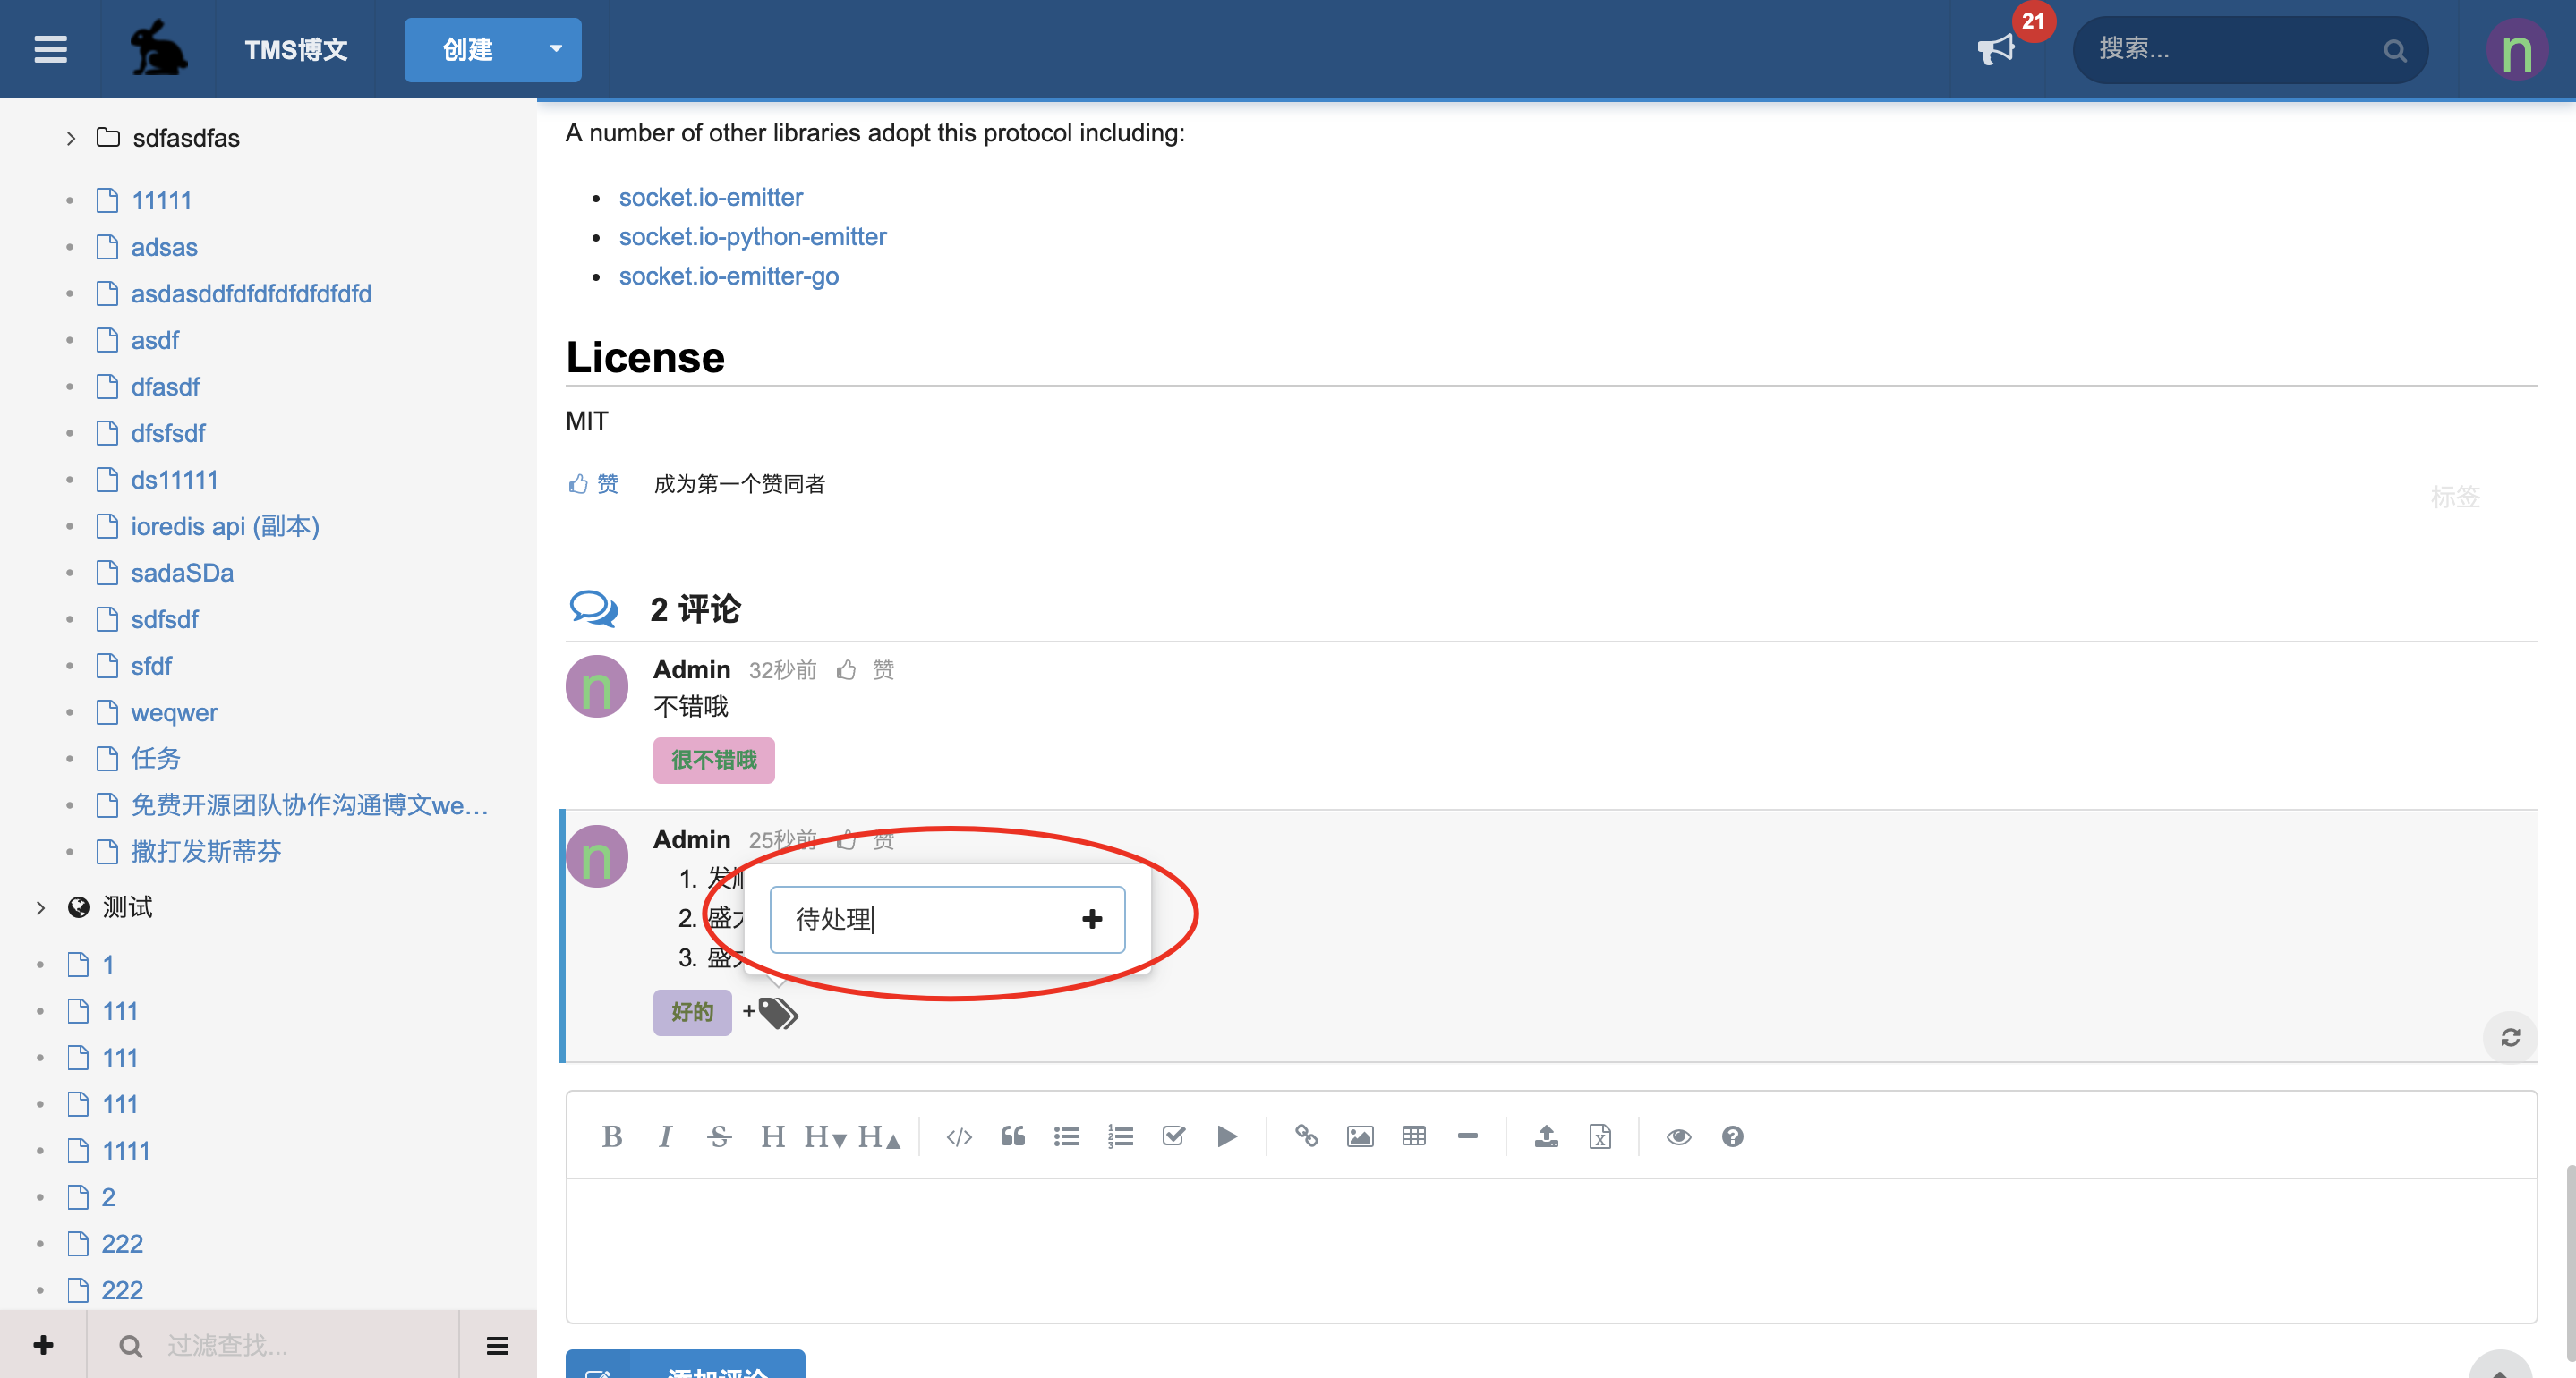
Task: Open the editor help icon
Action: click(x=1732, y=1136)
